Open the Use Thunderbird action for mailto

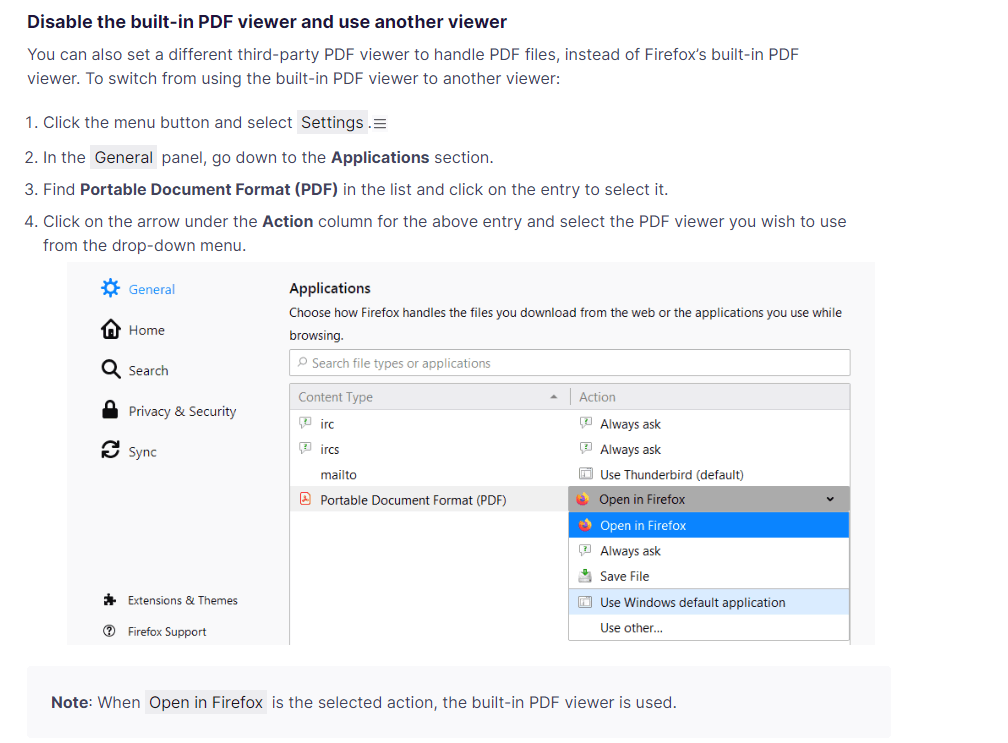(708, 474)
